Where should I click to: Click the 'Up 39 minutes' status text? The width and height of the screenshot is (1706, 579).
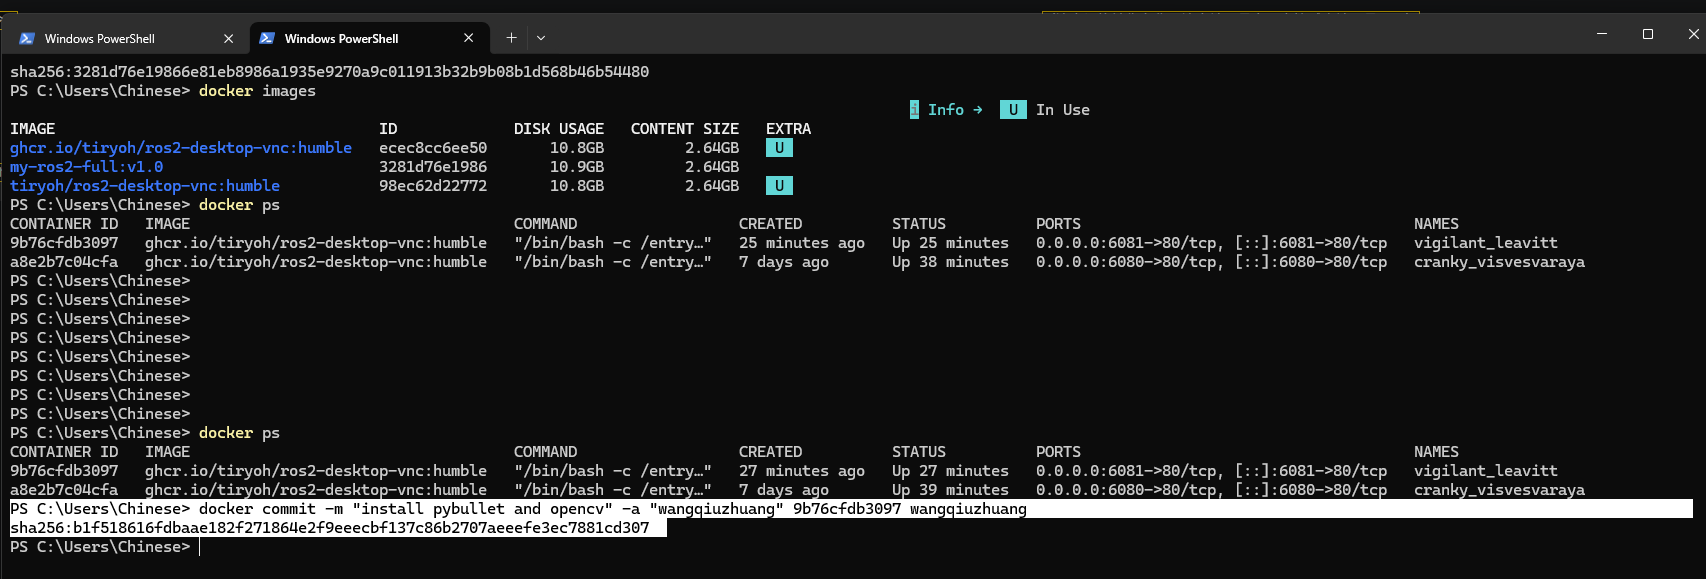(950, 490)
